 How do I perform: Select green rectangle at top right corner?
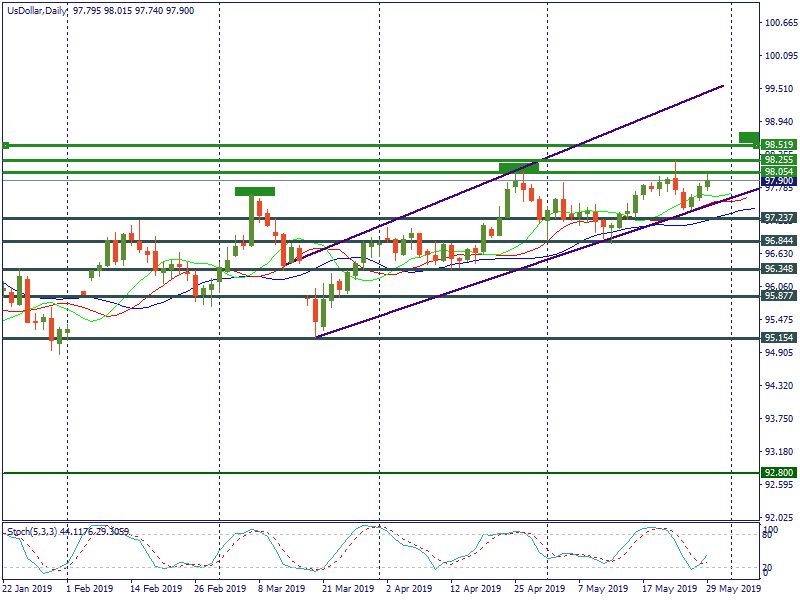pyautogui.click(x=748, y=136)
